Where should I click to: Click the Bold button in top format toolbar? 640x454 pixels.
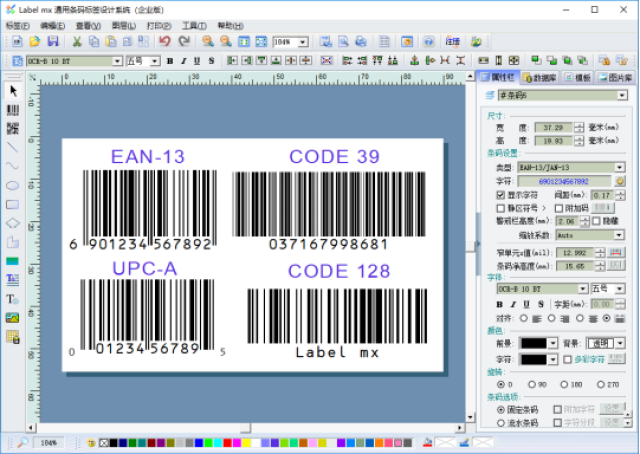(x=170, y=61)
